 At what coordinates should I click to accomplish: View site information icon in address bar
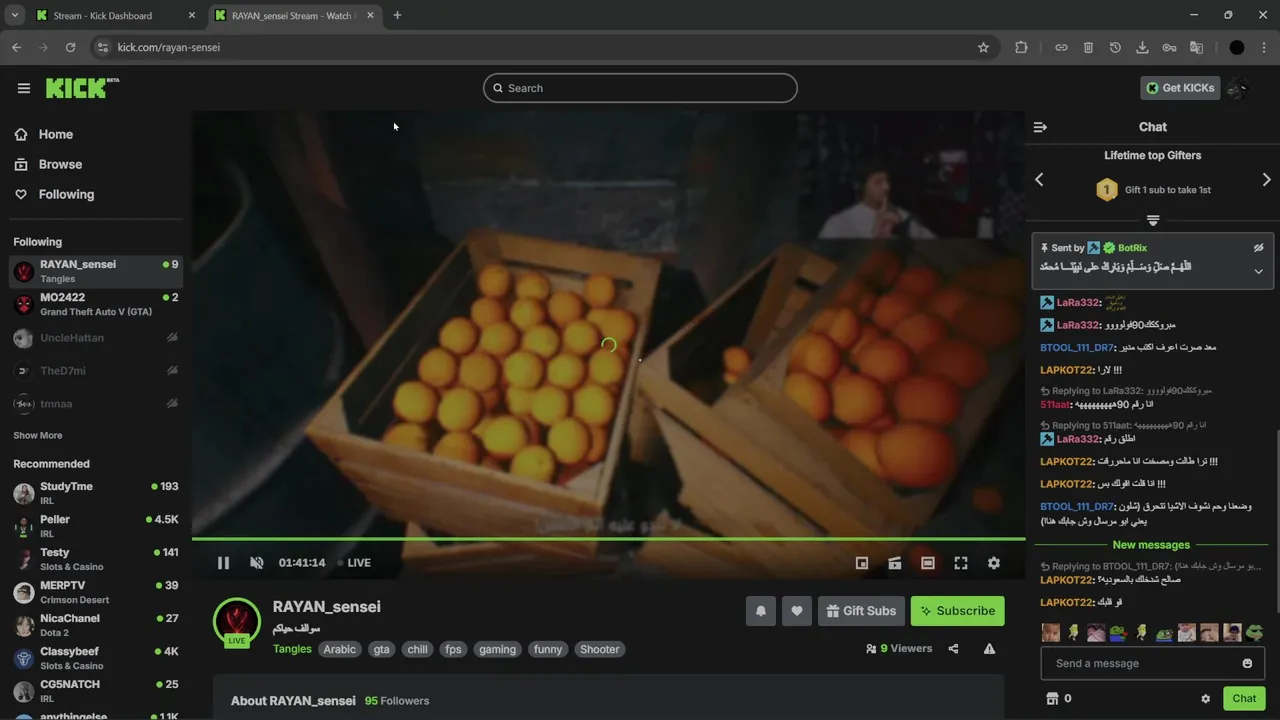(101, 47)
